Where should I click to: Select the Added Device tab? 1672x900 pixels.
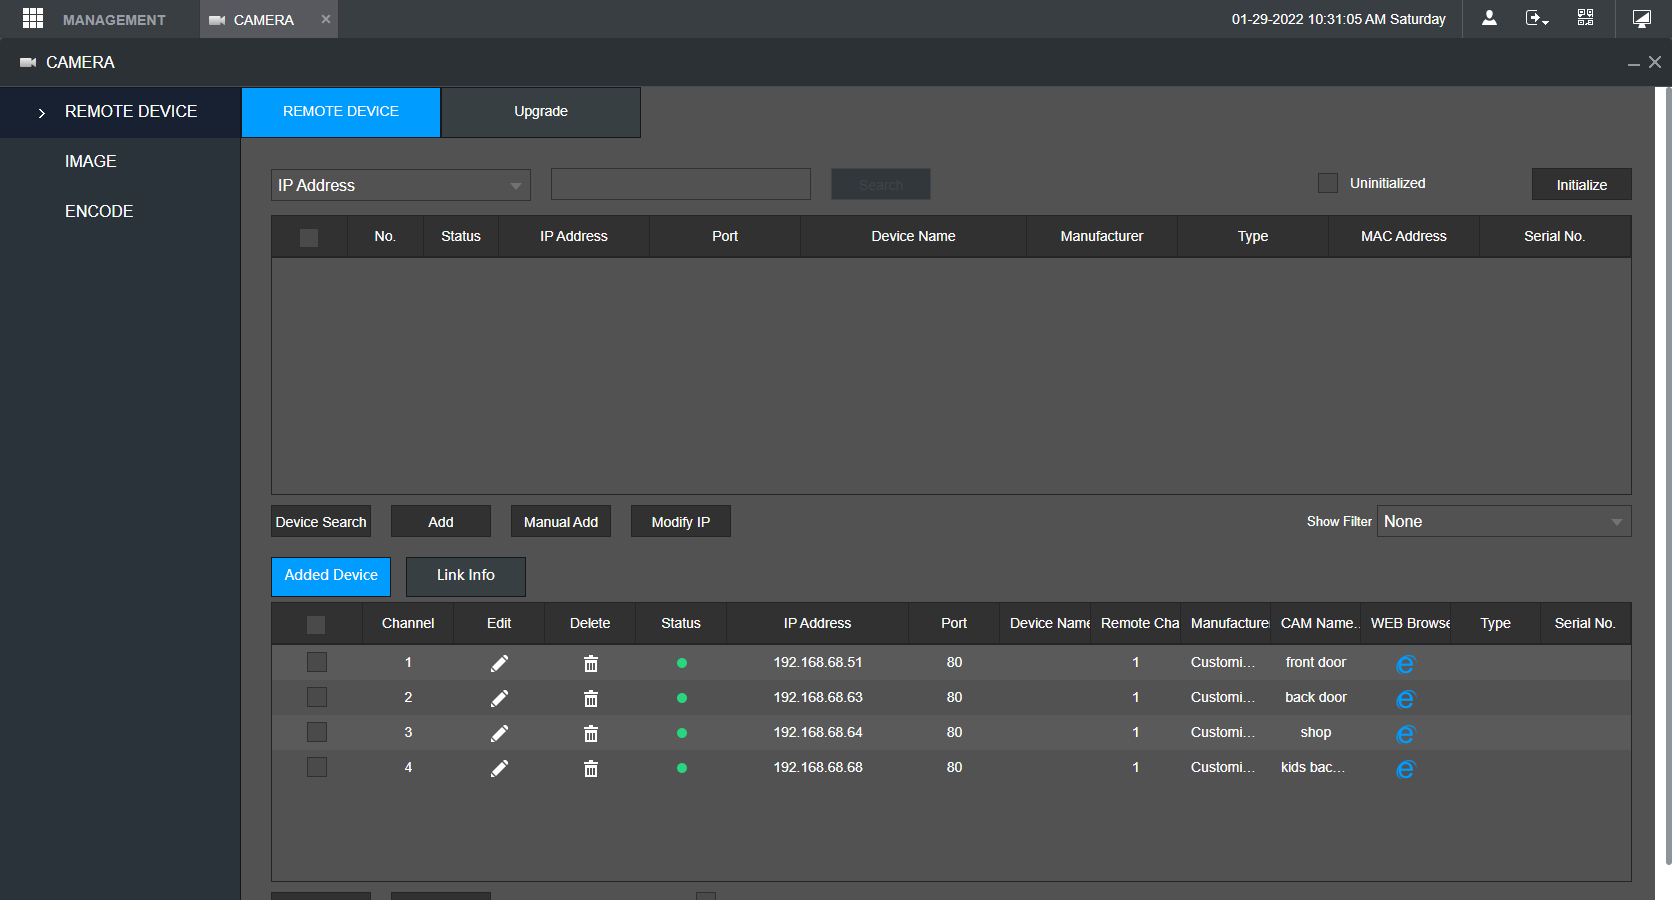click(331, 576)
